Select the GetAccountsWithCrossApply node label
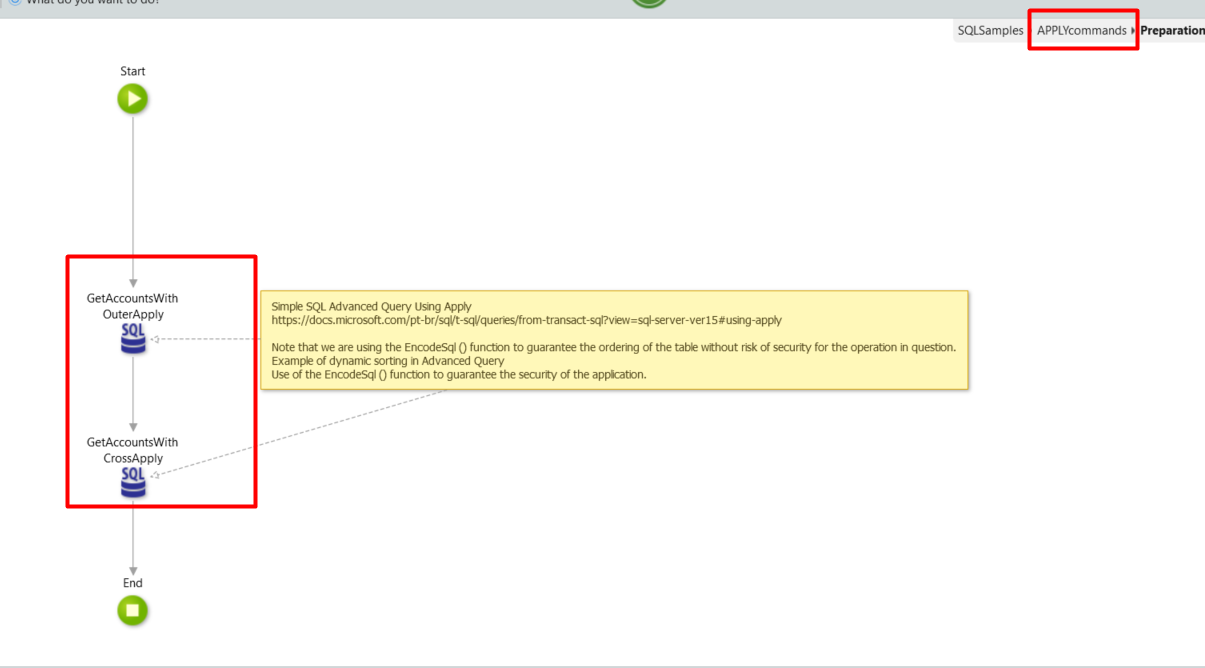Viewport: 1205px width, 668px height. point(132,450)
